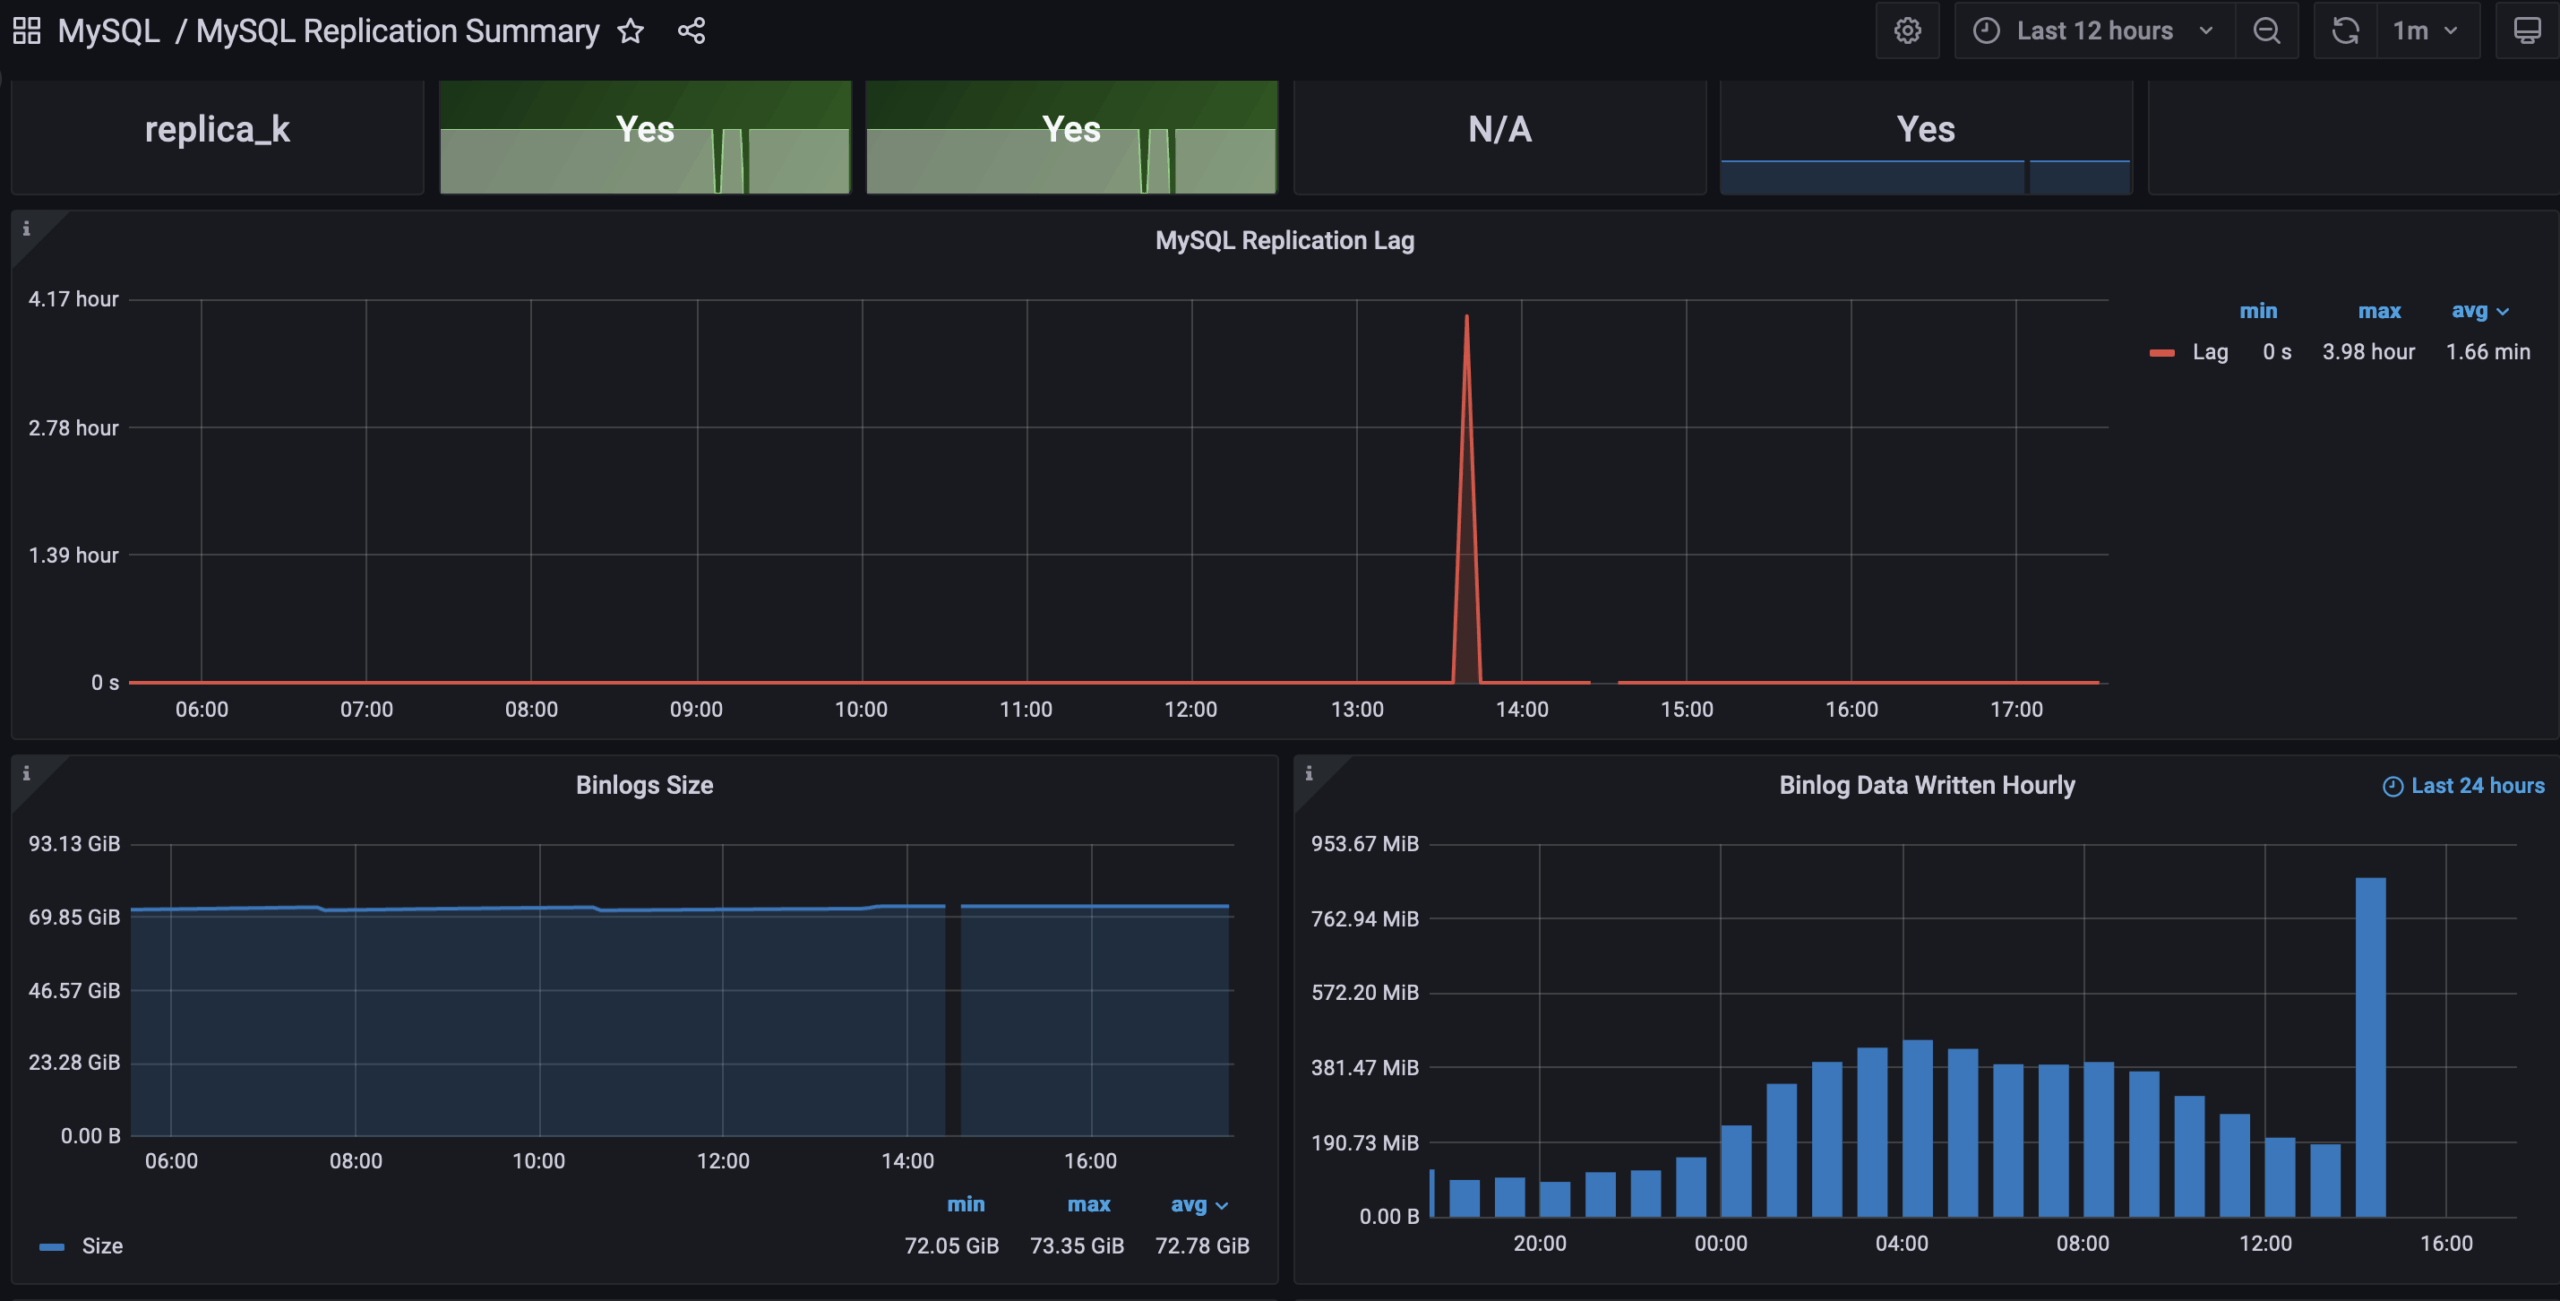Toggle the Lag series in legend

(x=2209, y=352)
